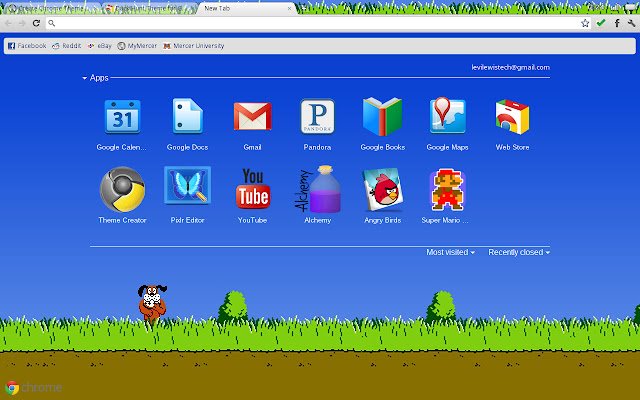Viewport: 640px width, 400px height.
Task: Click the browser reload button
Action: click(36, 23)
